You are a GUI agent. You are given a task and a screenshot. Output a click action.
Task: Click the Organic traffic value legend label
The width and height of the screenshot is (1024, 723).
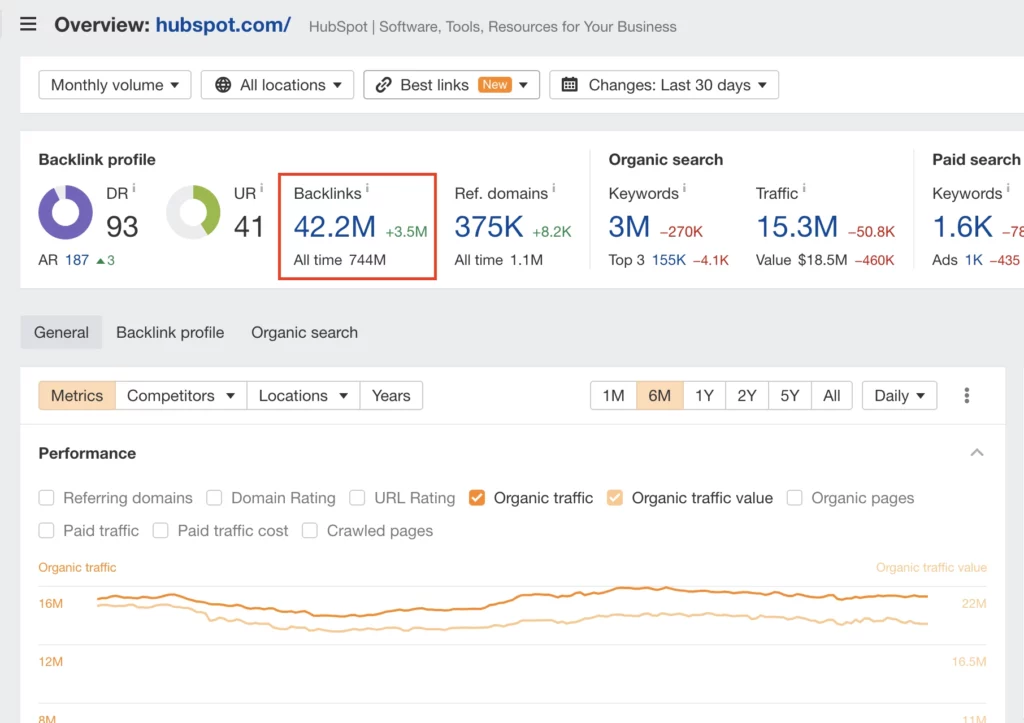tap(931, 568)
